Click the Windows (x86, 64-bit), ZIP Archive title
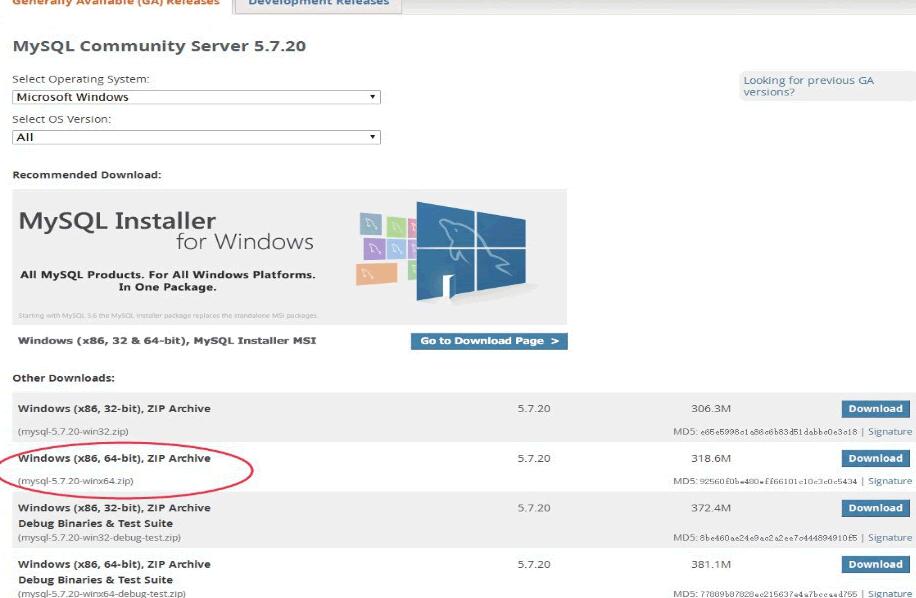Viewport: 916px width, 598px height. point(114,459)
